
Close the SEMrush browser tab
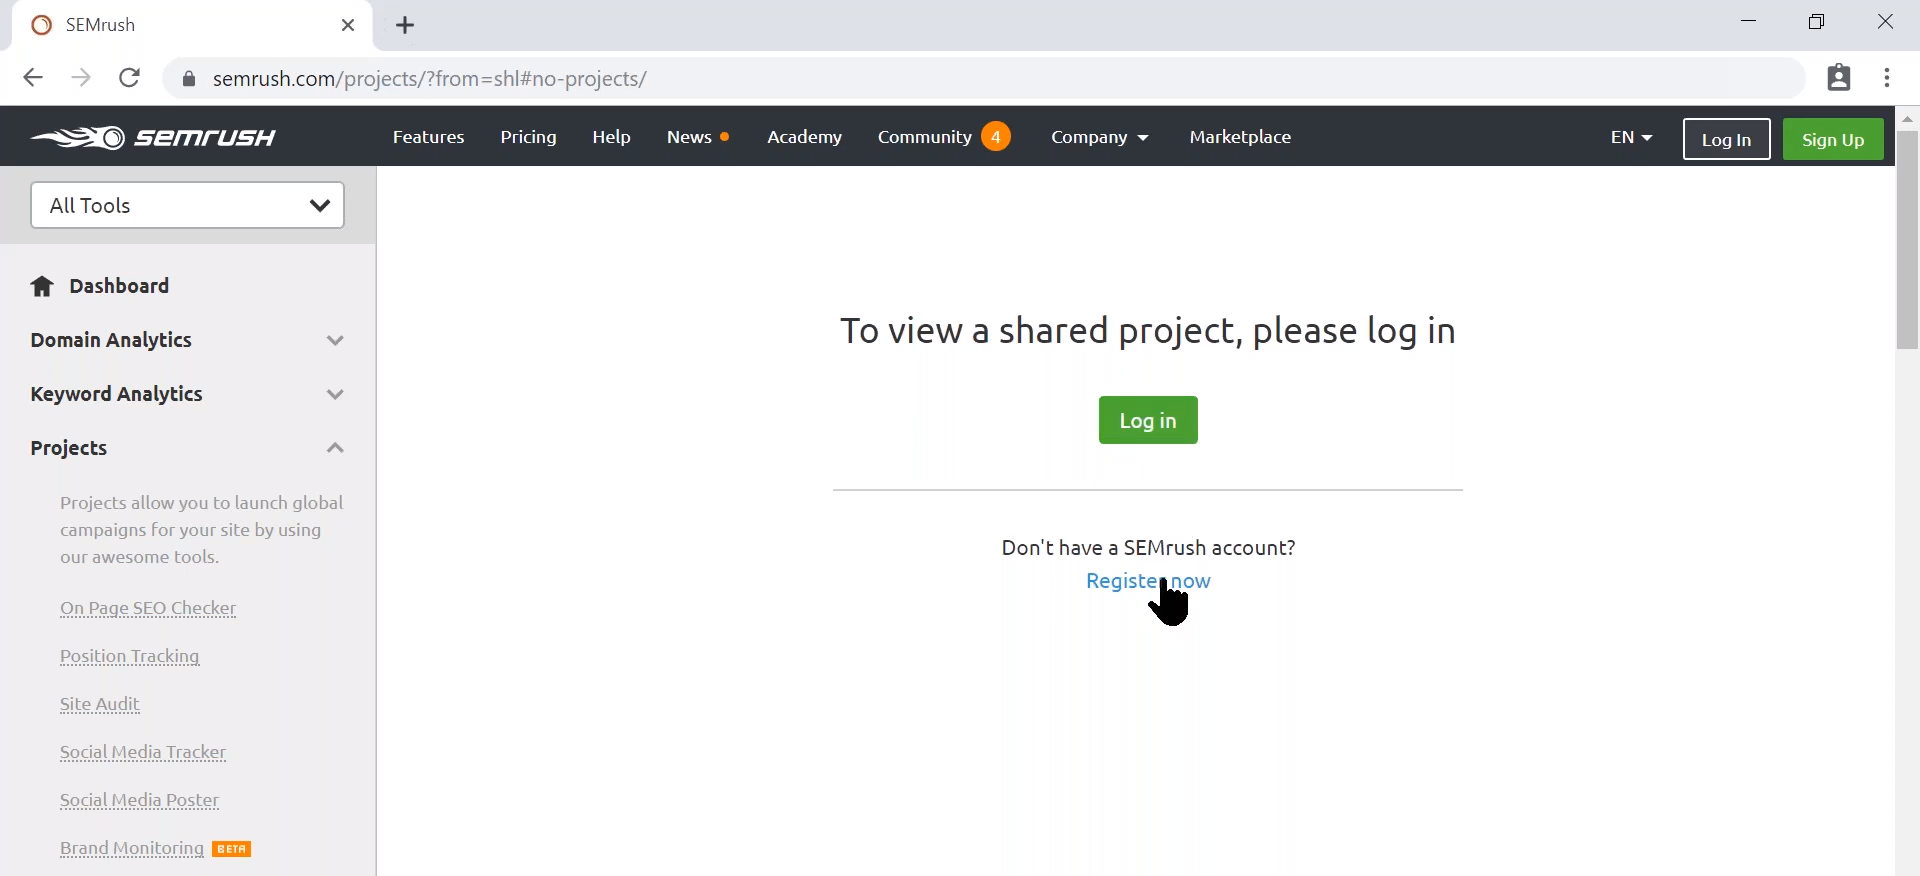pyautogui.click(x=348, y=25)
